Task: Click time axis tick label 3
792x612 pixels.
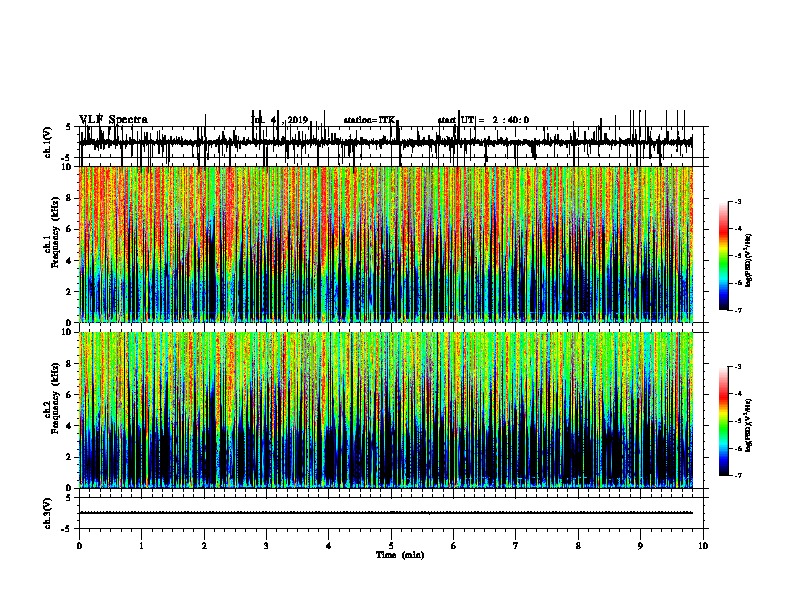Action: [266, 545]
